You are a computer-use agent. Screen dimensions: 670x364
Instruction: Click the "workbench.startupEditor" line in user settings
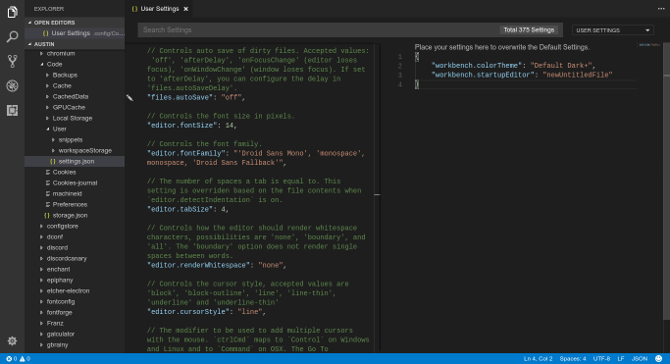(522, 75)
